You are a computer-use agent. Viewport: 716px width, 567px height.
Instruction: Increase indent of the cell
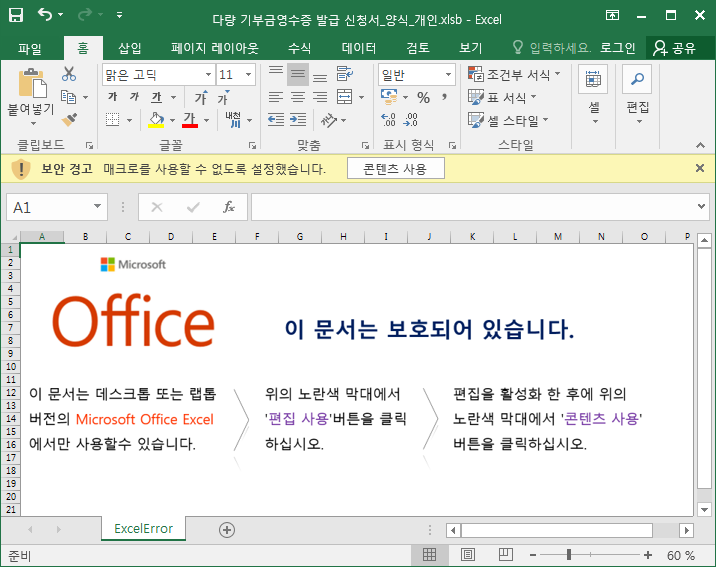coord(298,120)
